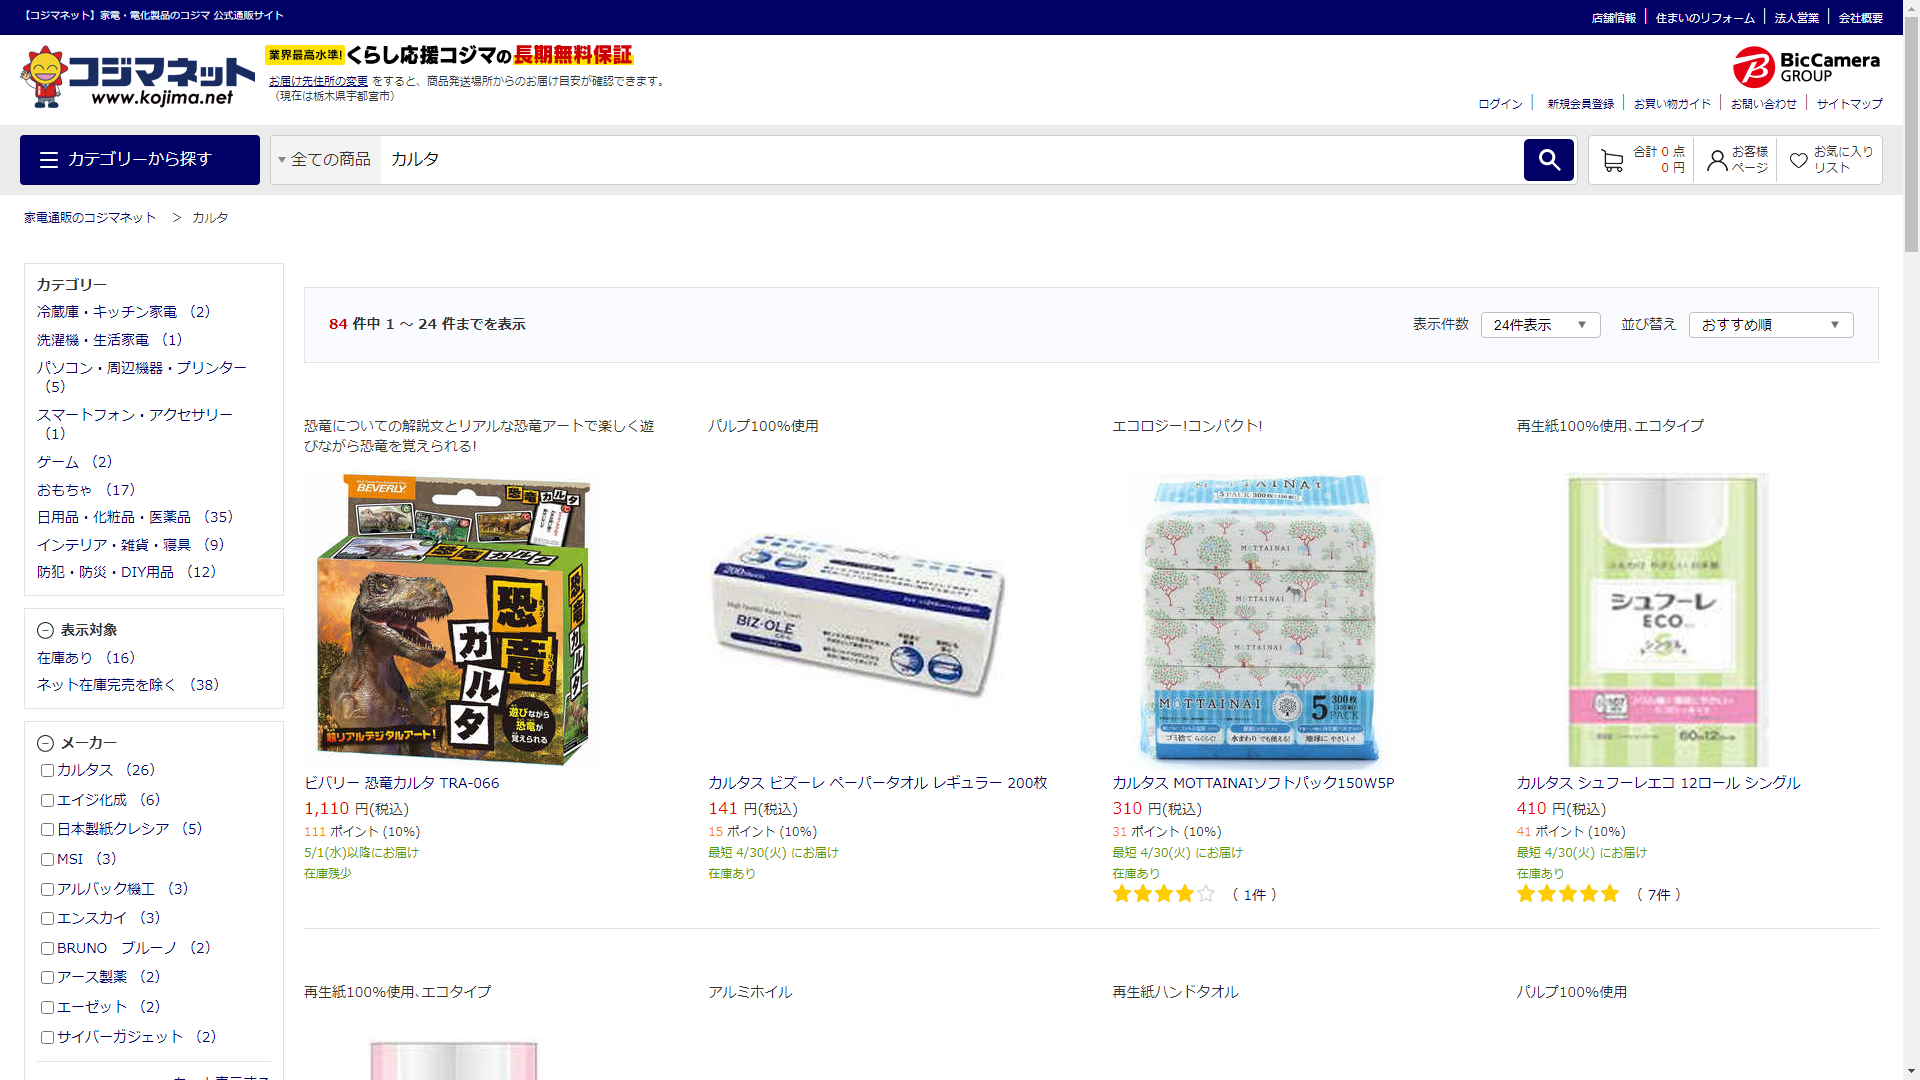Enable the エイジ化成 maker filter
Screen dimensions: 1920x1080
click(x=47, y=801)
